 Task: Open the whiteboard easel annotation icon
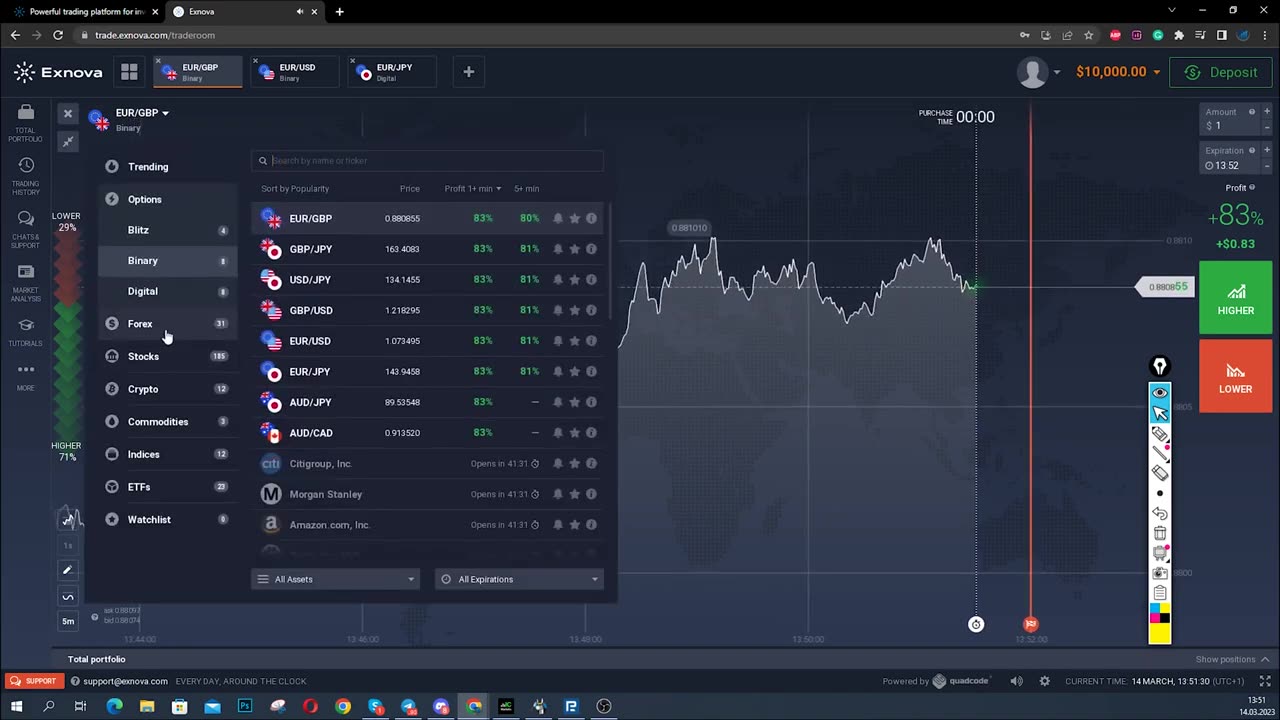1160,553
